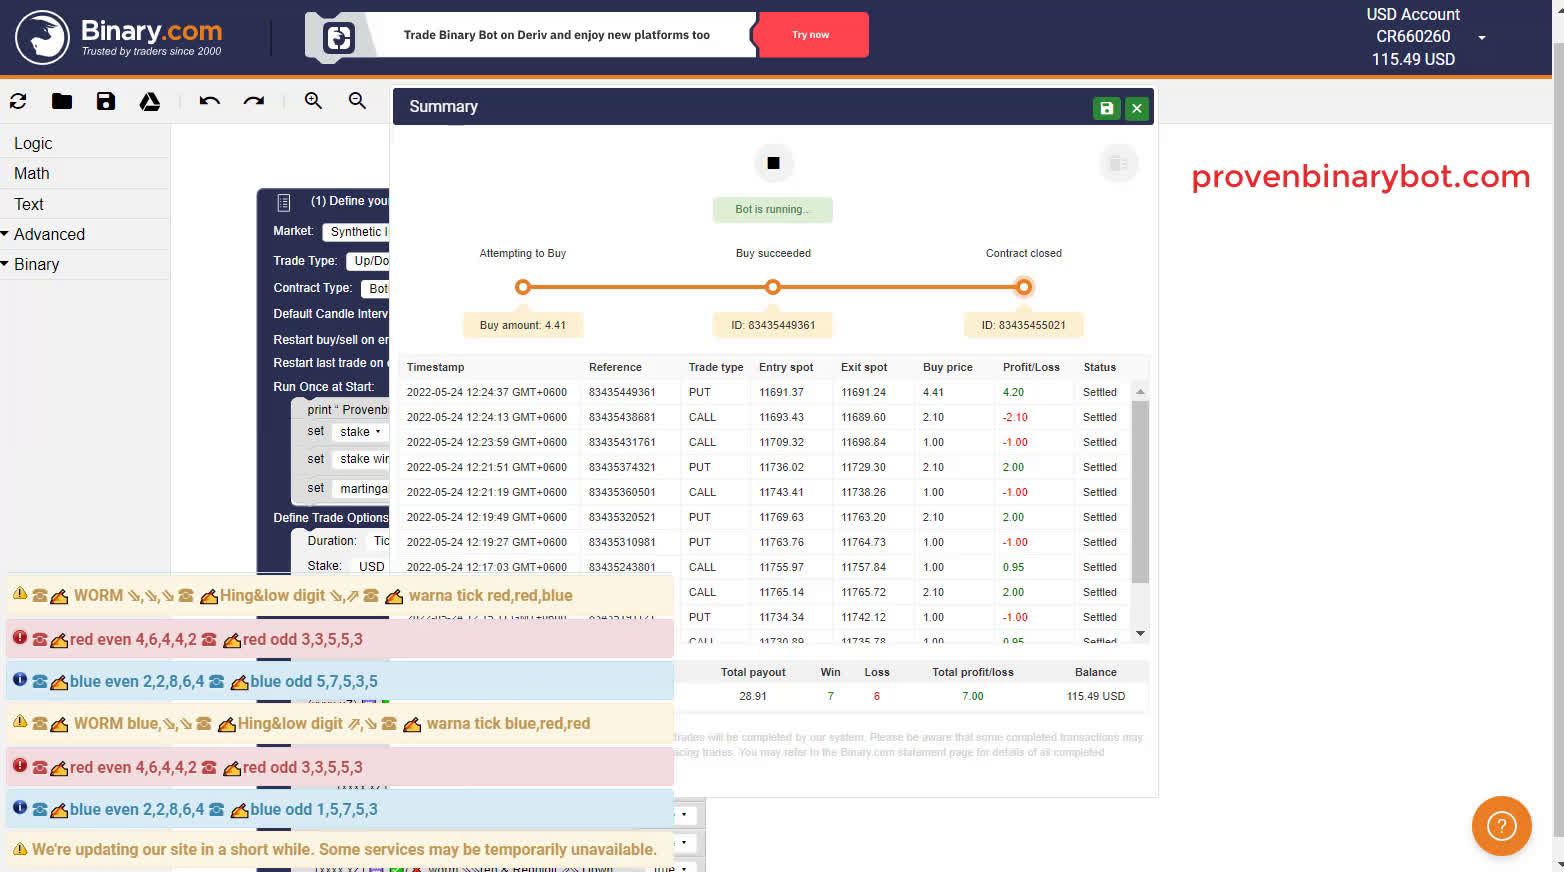Open the load file folder icon
Viewport: 1564px width, 872px height.
coord(62,101)
